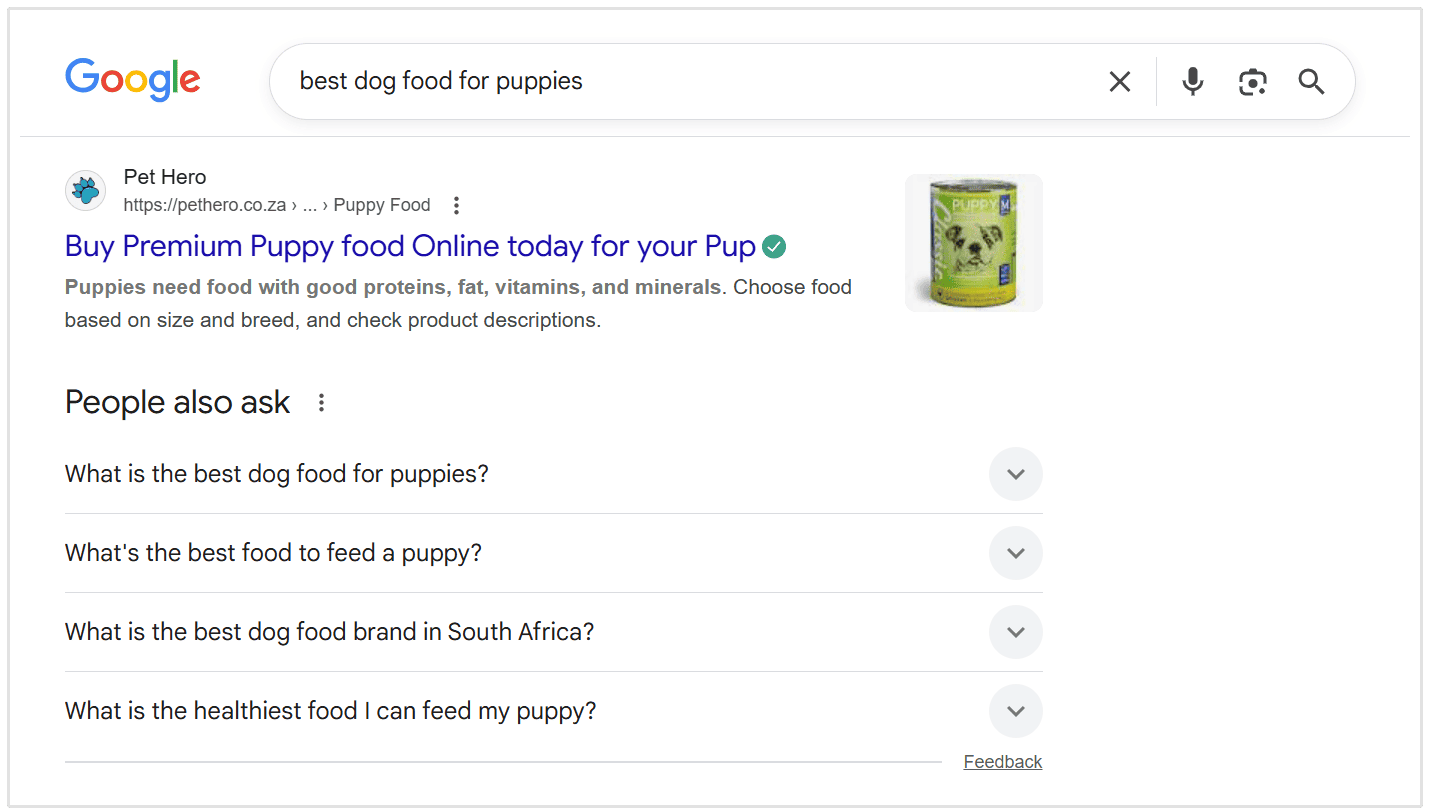
Task: Open the three-dot menu beside the Pet Hero URL
Action: 456,204
